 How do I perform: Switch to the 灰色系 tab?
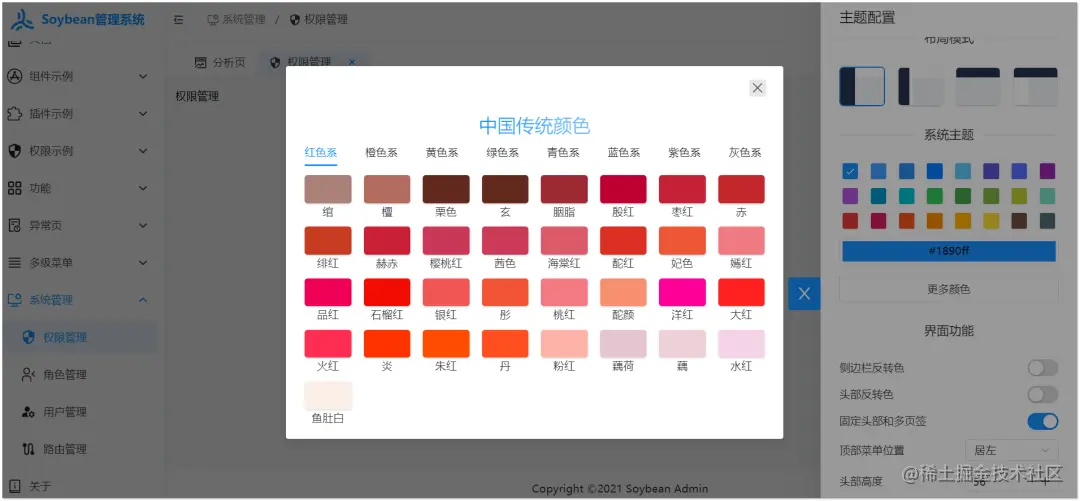(x=745, y=153)
